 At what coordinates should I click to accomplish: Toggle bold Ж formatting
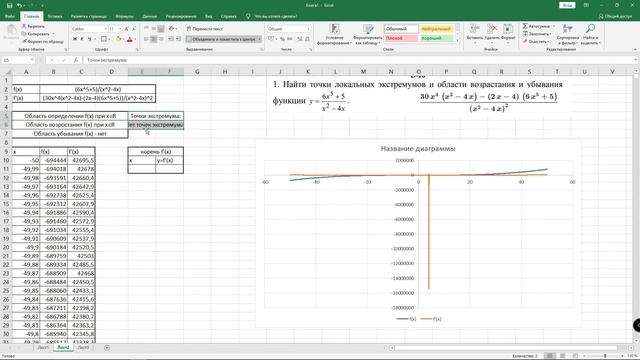pyautogui.click(x=75, y=39)
